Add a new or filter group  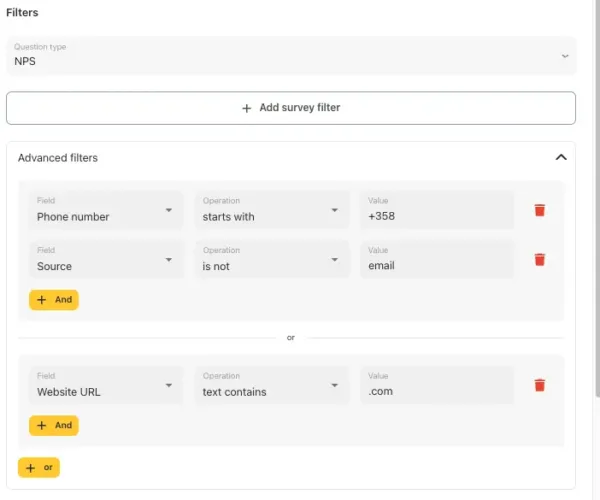pyautogui.click(x=39, y=467)
